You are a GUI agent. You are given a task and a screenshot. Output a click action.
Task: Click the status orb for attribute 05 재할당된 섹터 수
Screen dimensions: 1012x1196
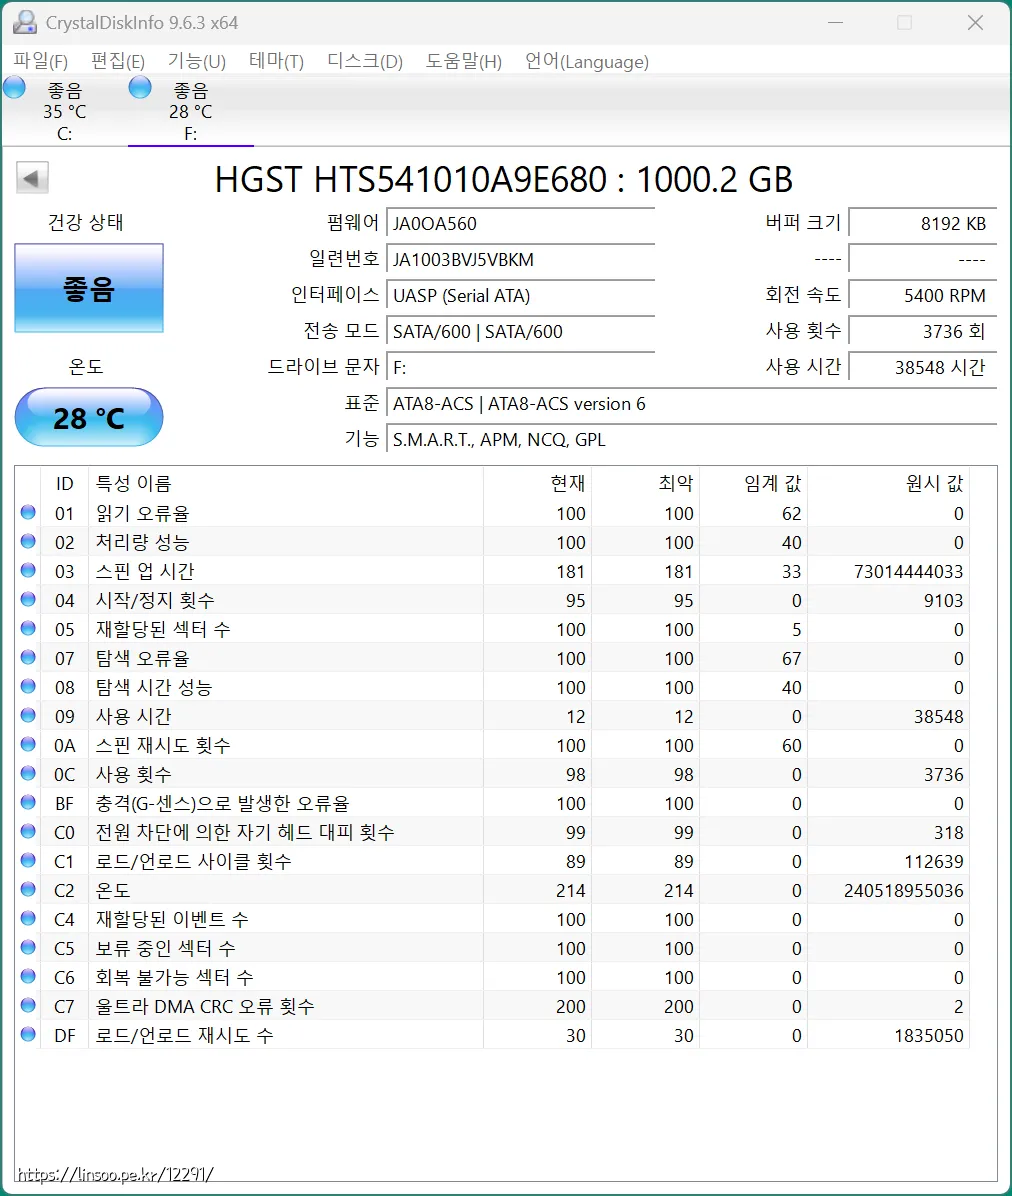click(x=28, y=629)
